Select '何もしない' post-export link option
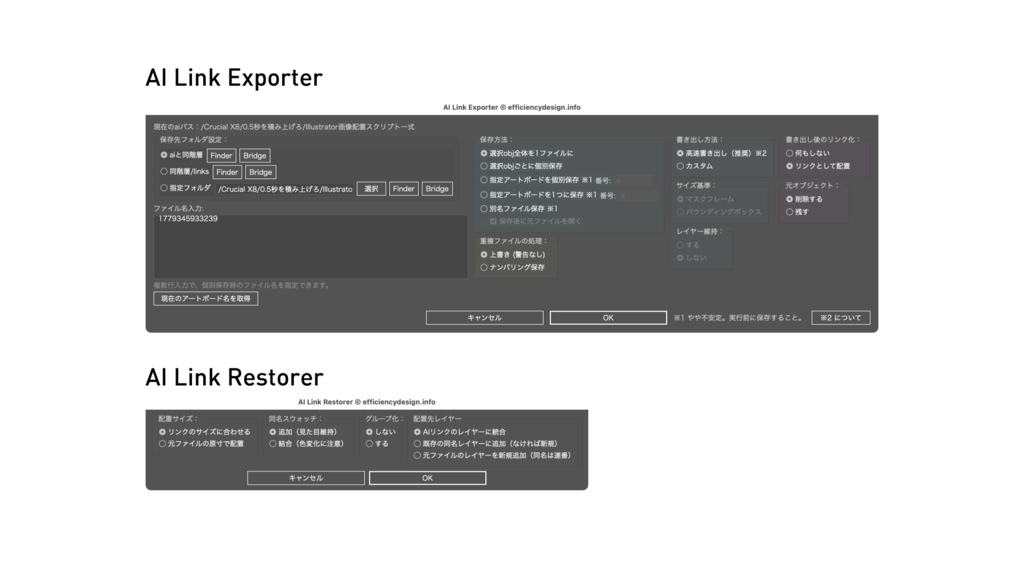Screen dimensions: 1024x576 (790, 153)
